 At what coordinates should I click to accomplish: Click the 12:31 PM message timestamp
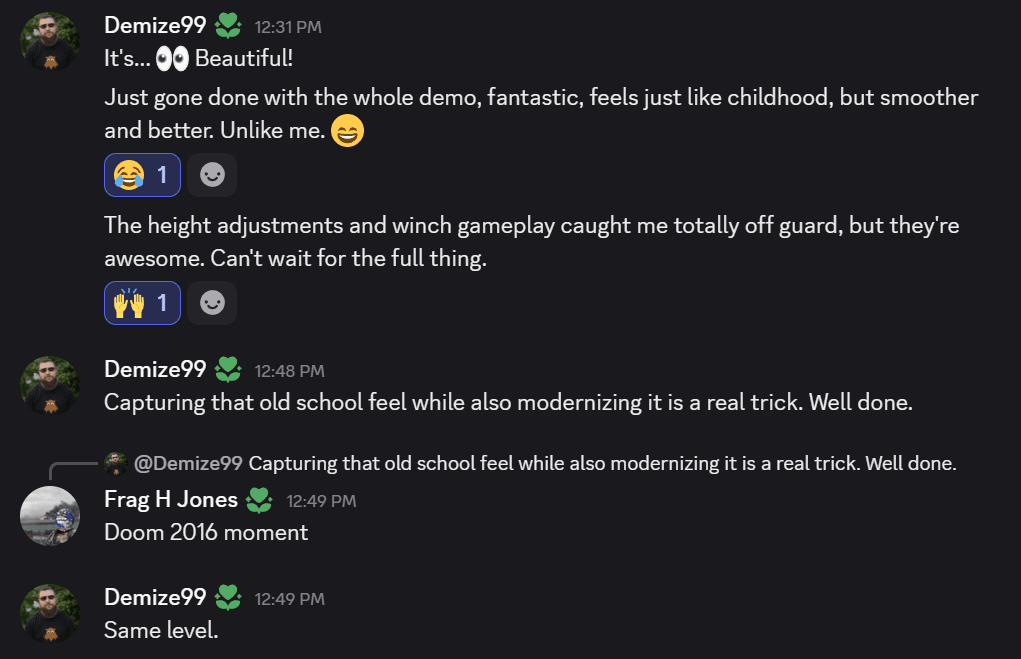point(288,27)
